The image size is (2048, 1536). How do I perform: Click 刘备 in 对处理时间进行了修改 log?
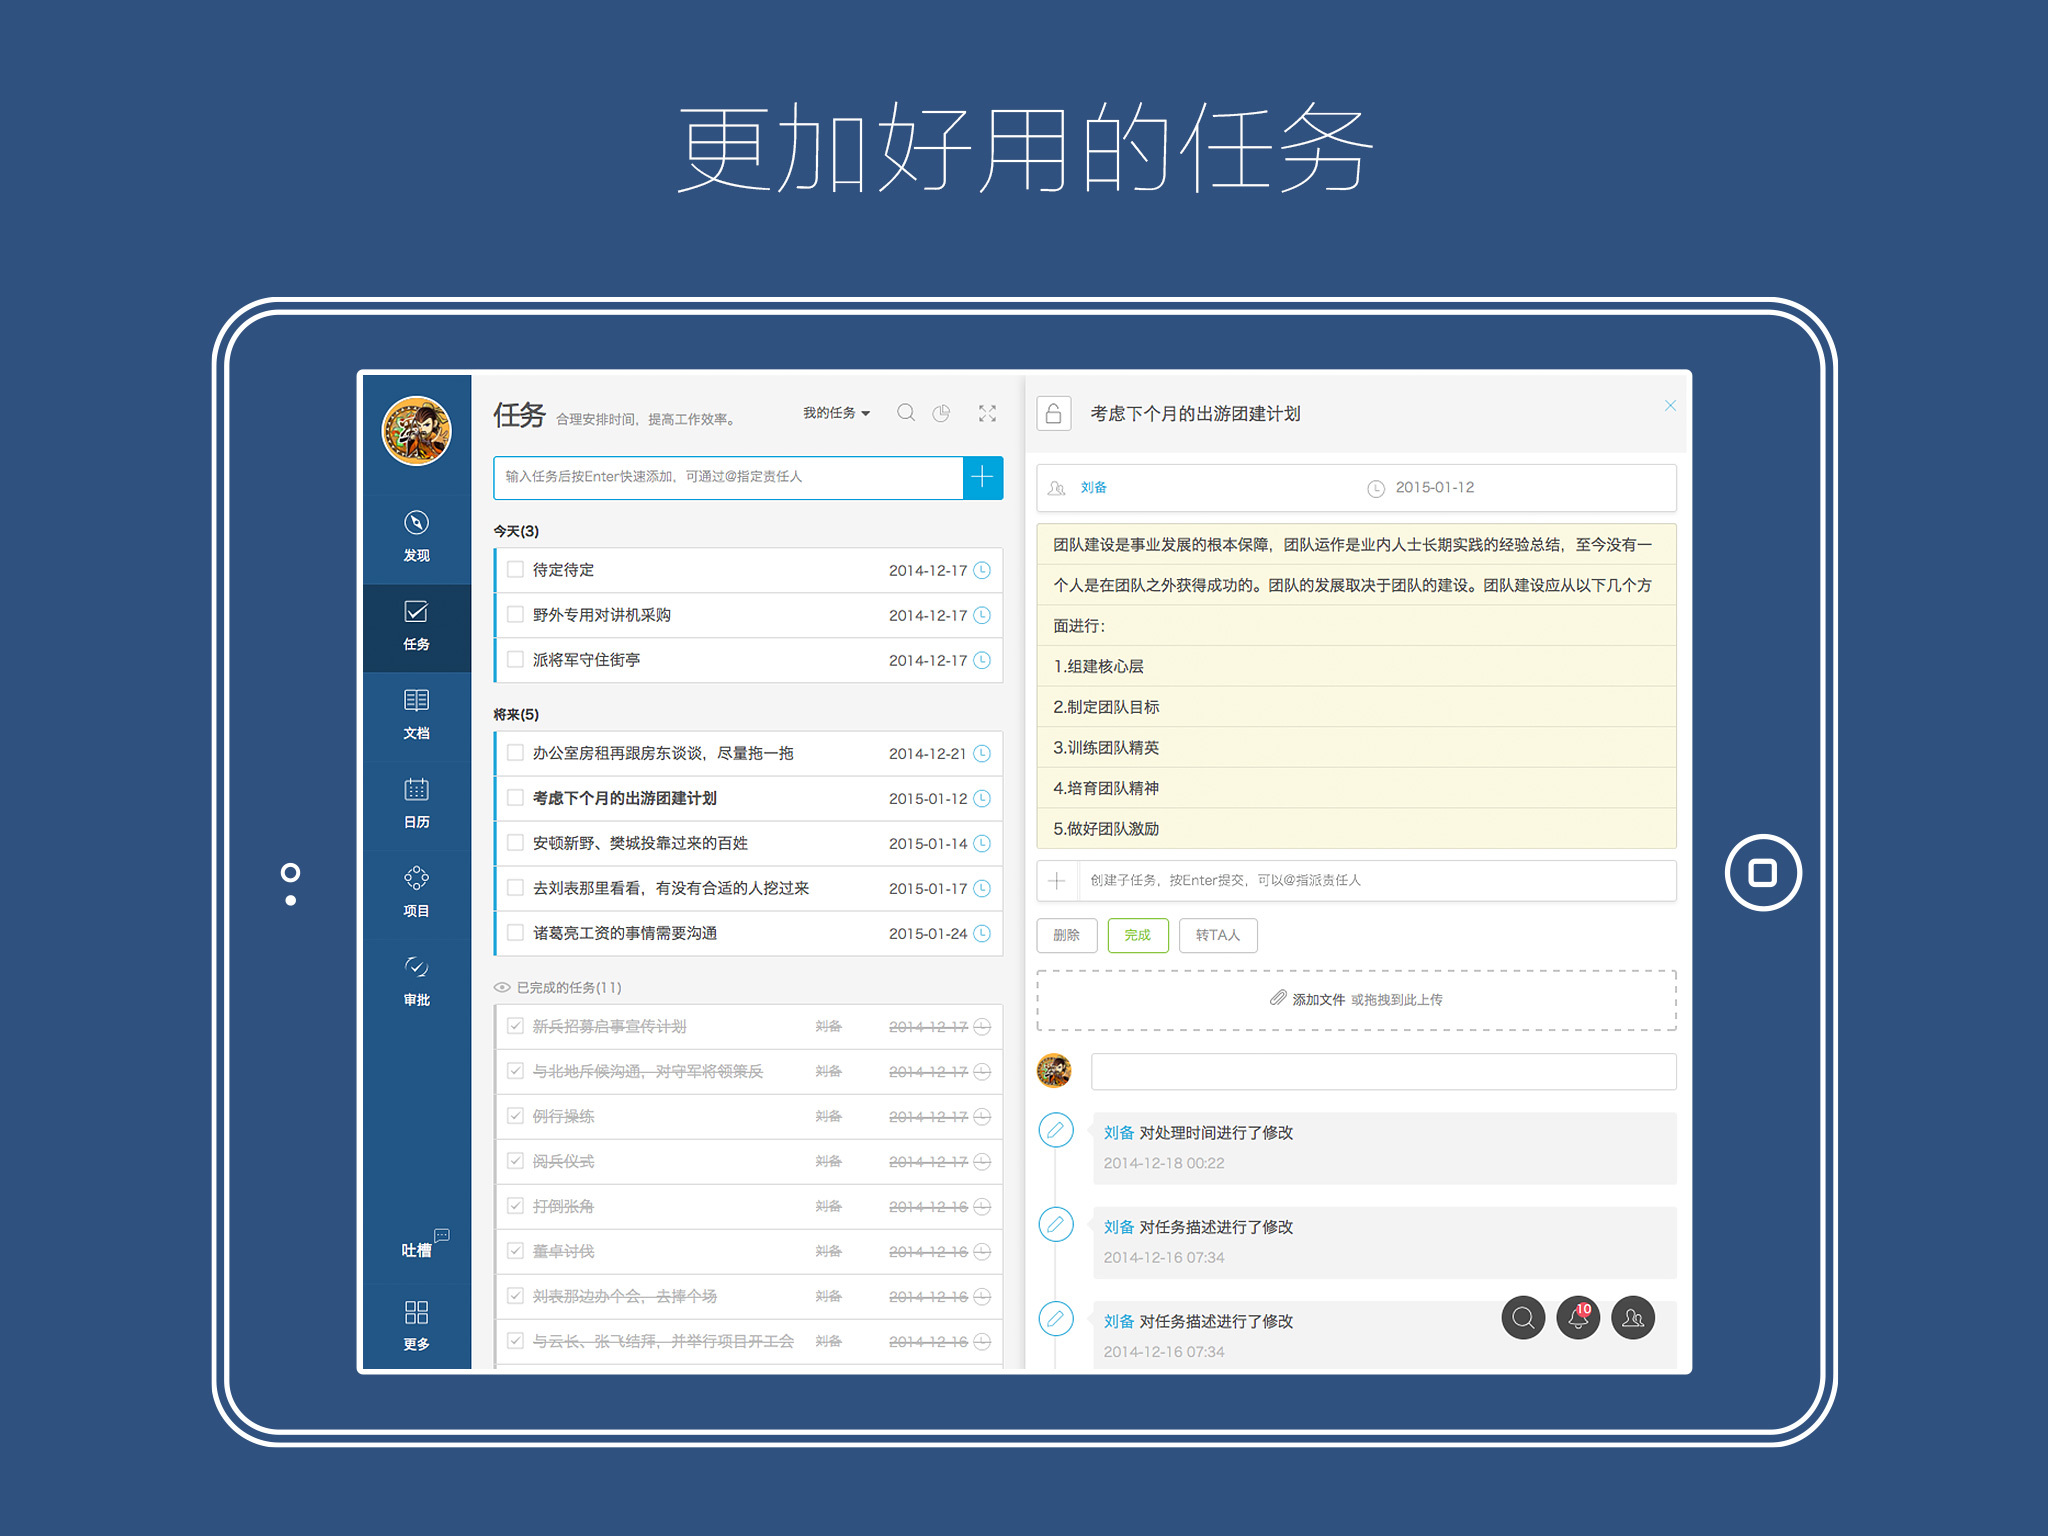[x=1118, y=1132]
